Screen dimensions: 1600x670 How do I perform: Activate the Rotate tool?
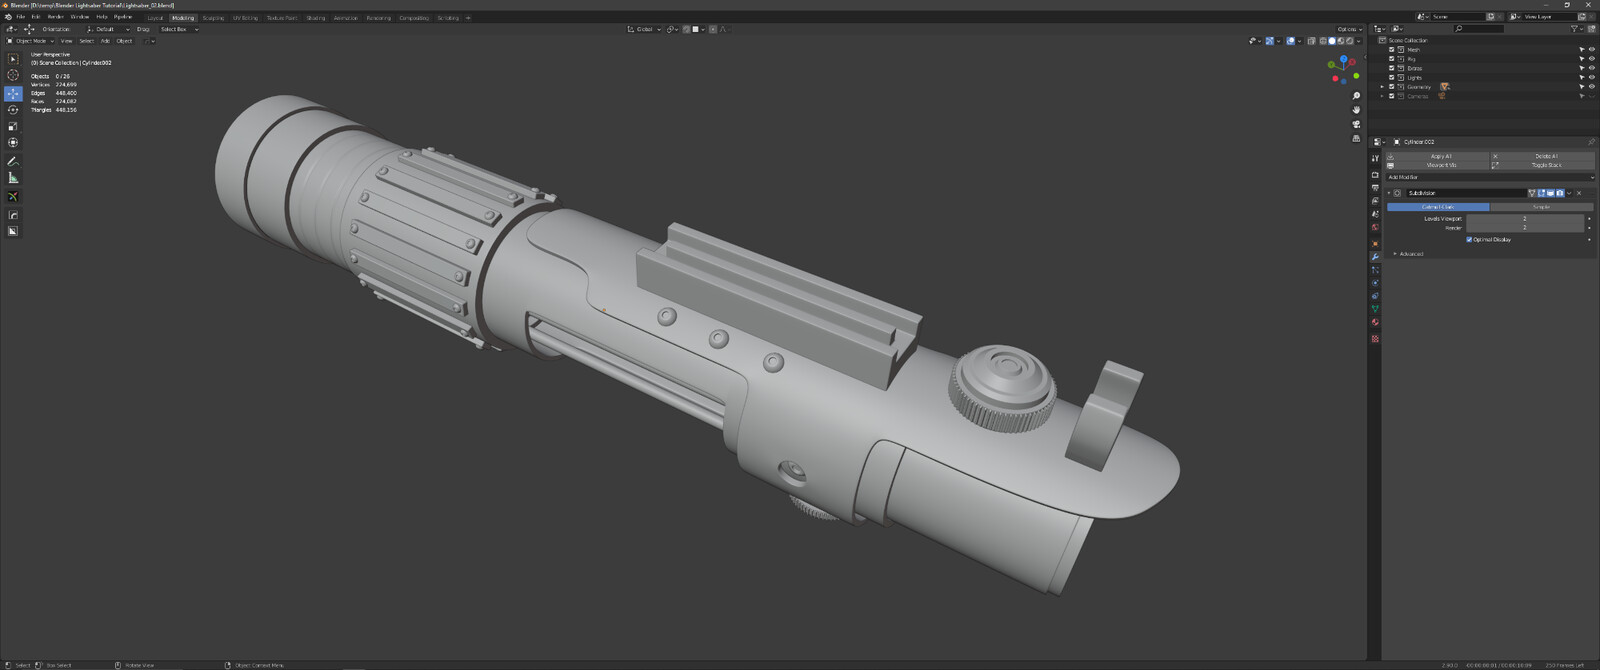13,109
